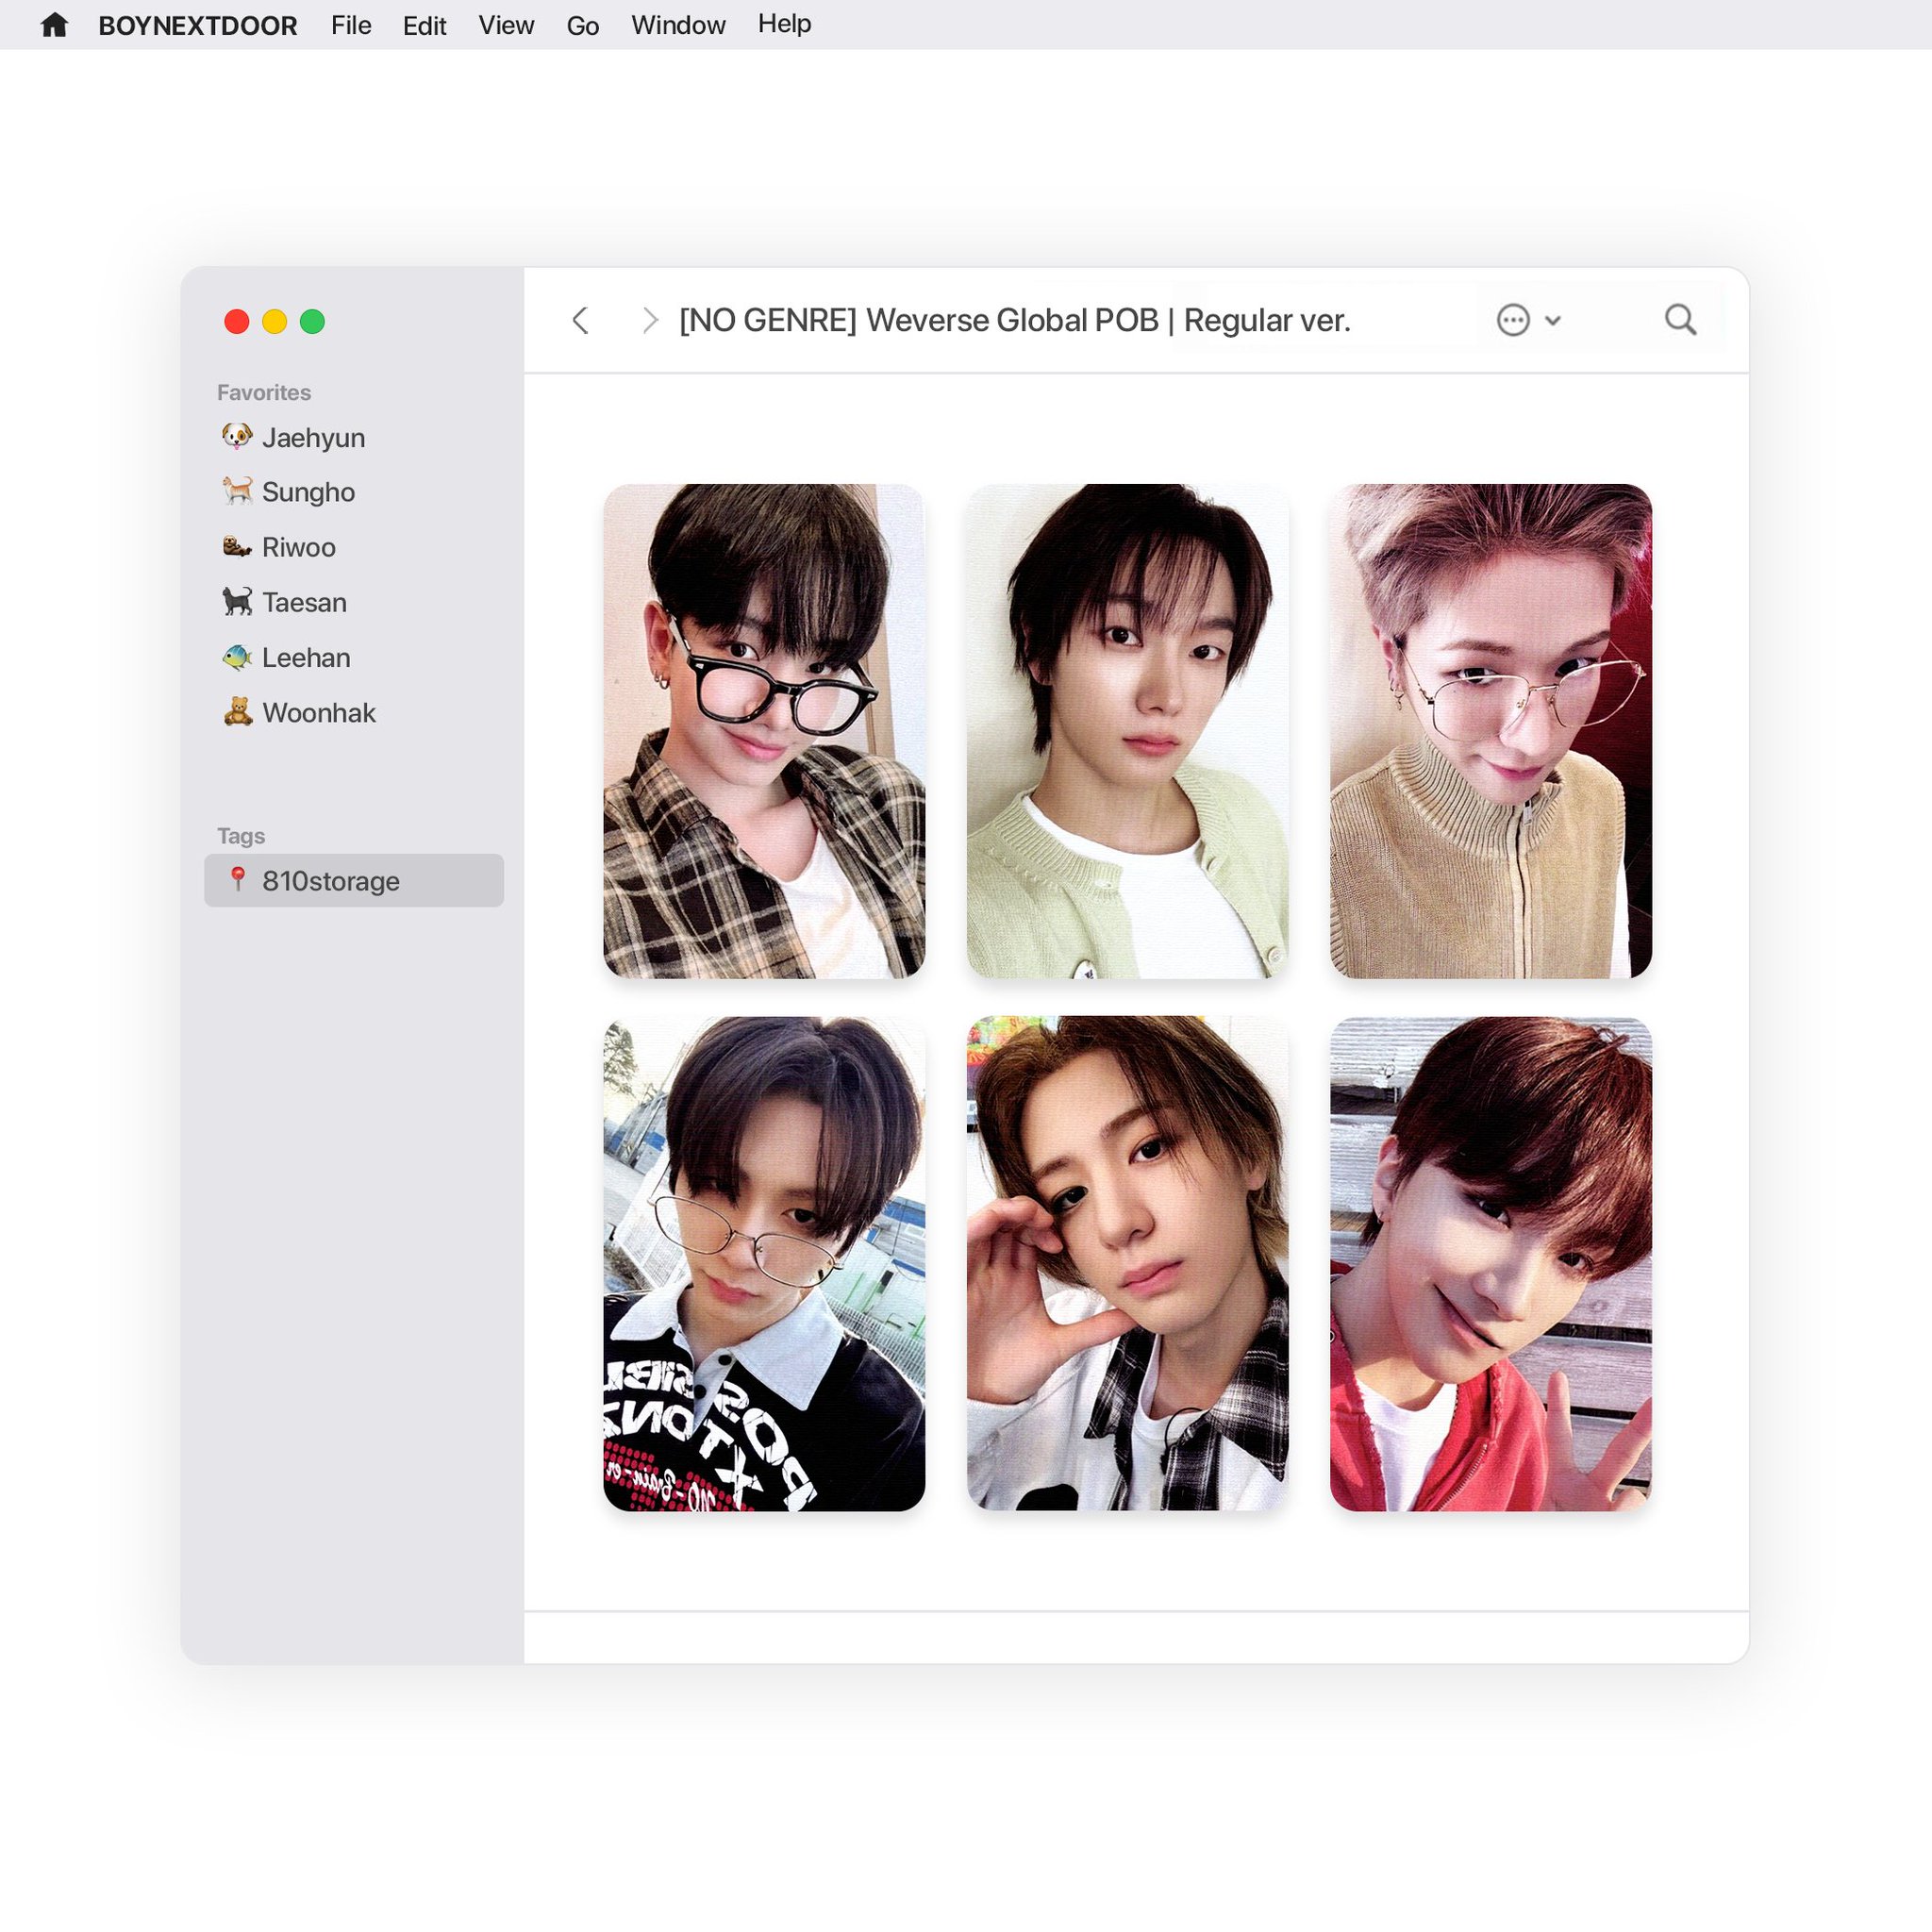Image resolution: width=1932 pixels, height=1932 pixels.
Task: Click the dog emoji beside Jaehyun
Action: 237,437
